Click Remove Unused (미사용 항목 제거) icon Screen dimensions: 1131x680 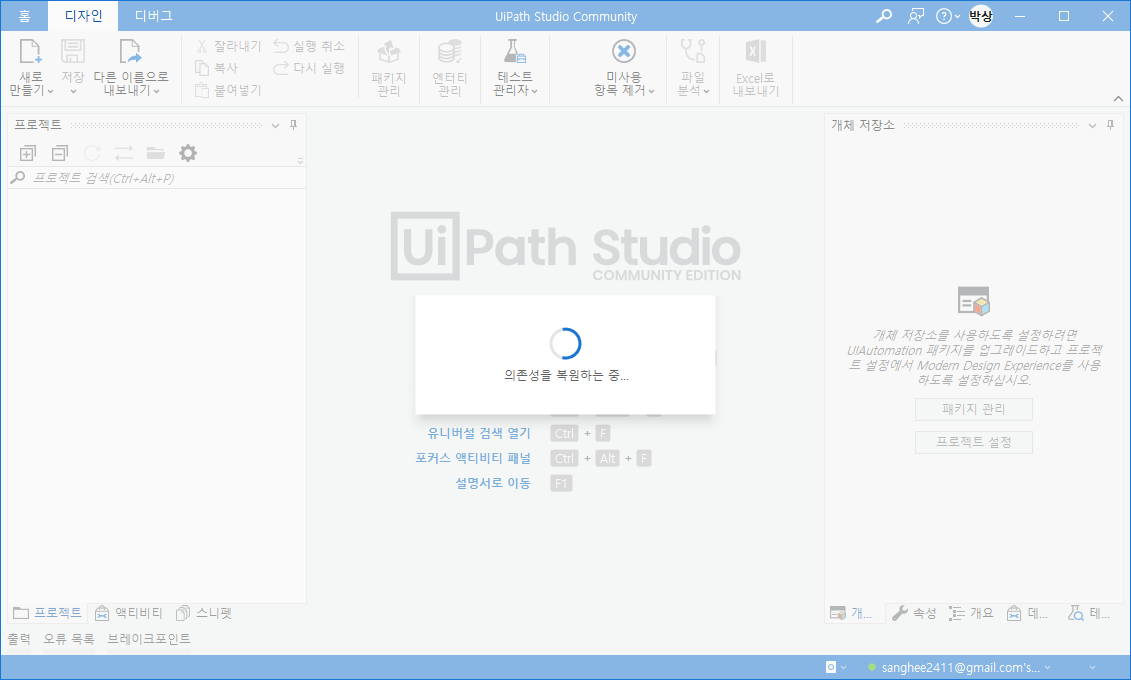[x=624, y=52]
